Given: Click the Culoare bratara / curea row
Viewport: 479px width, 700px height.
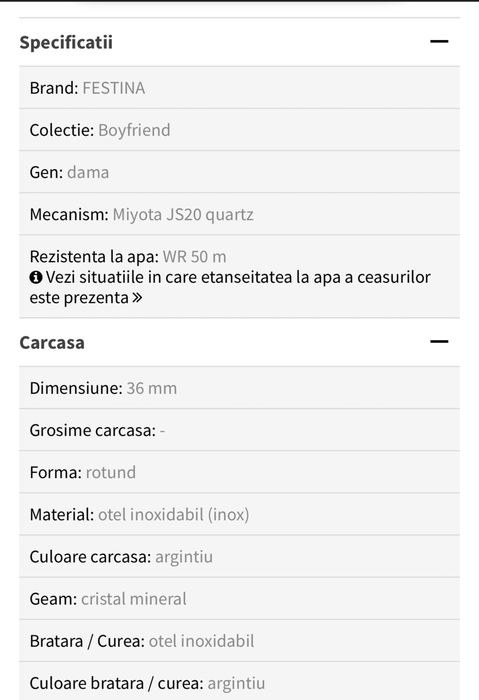Looking at the screenshot, I should tap(239, 681).
